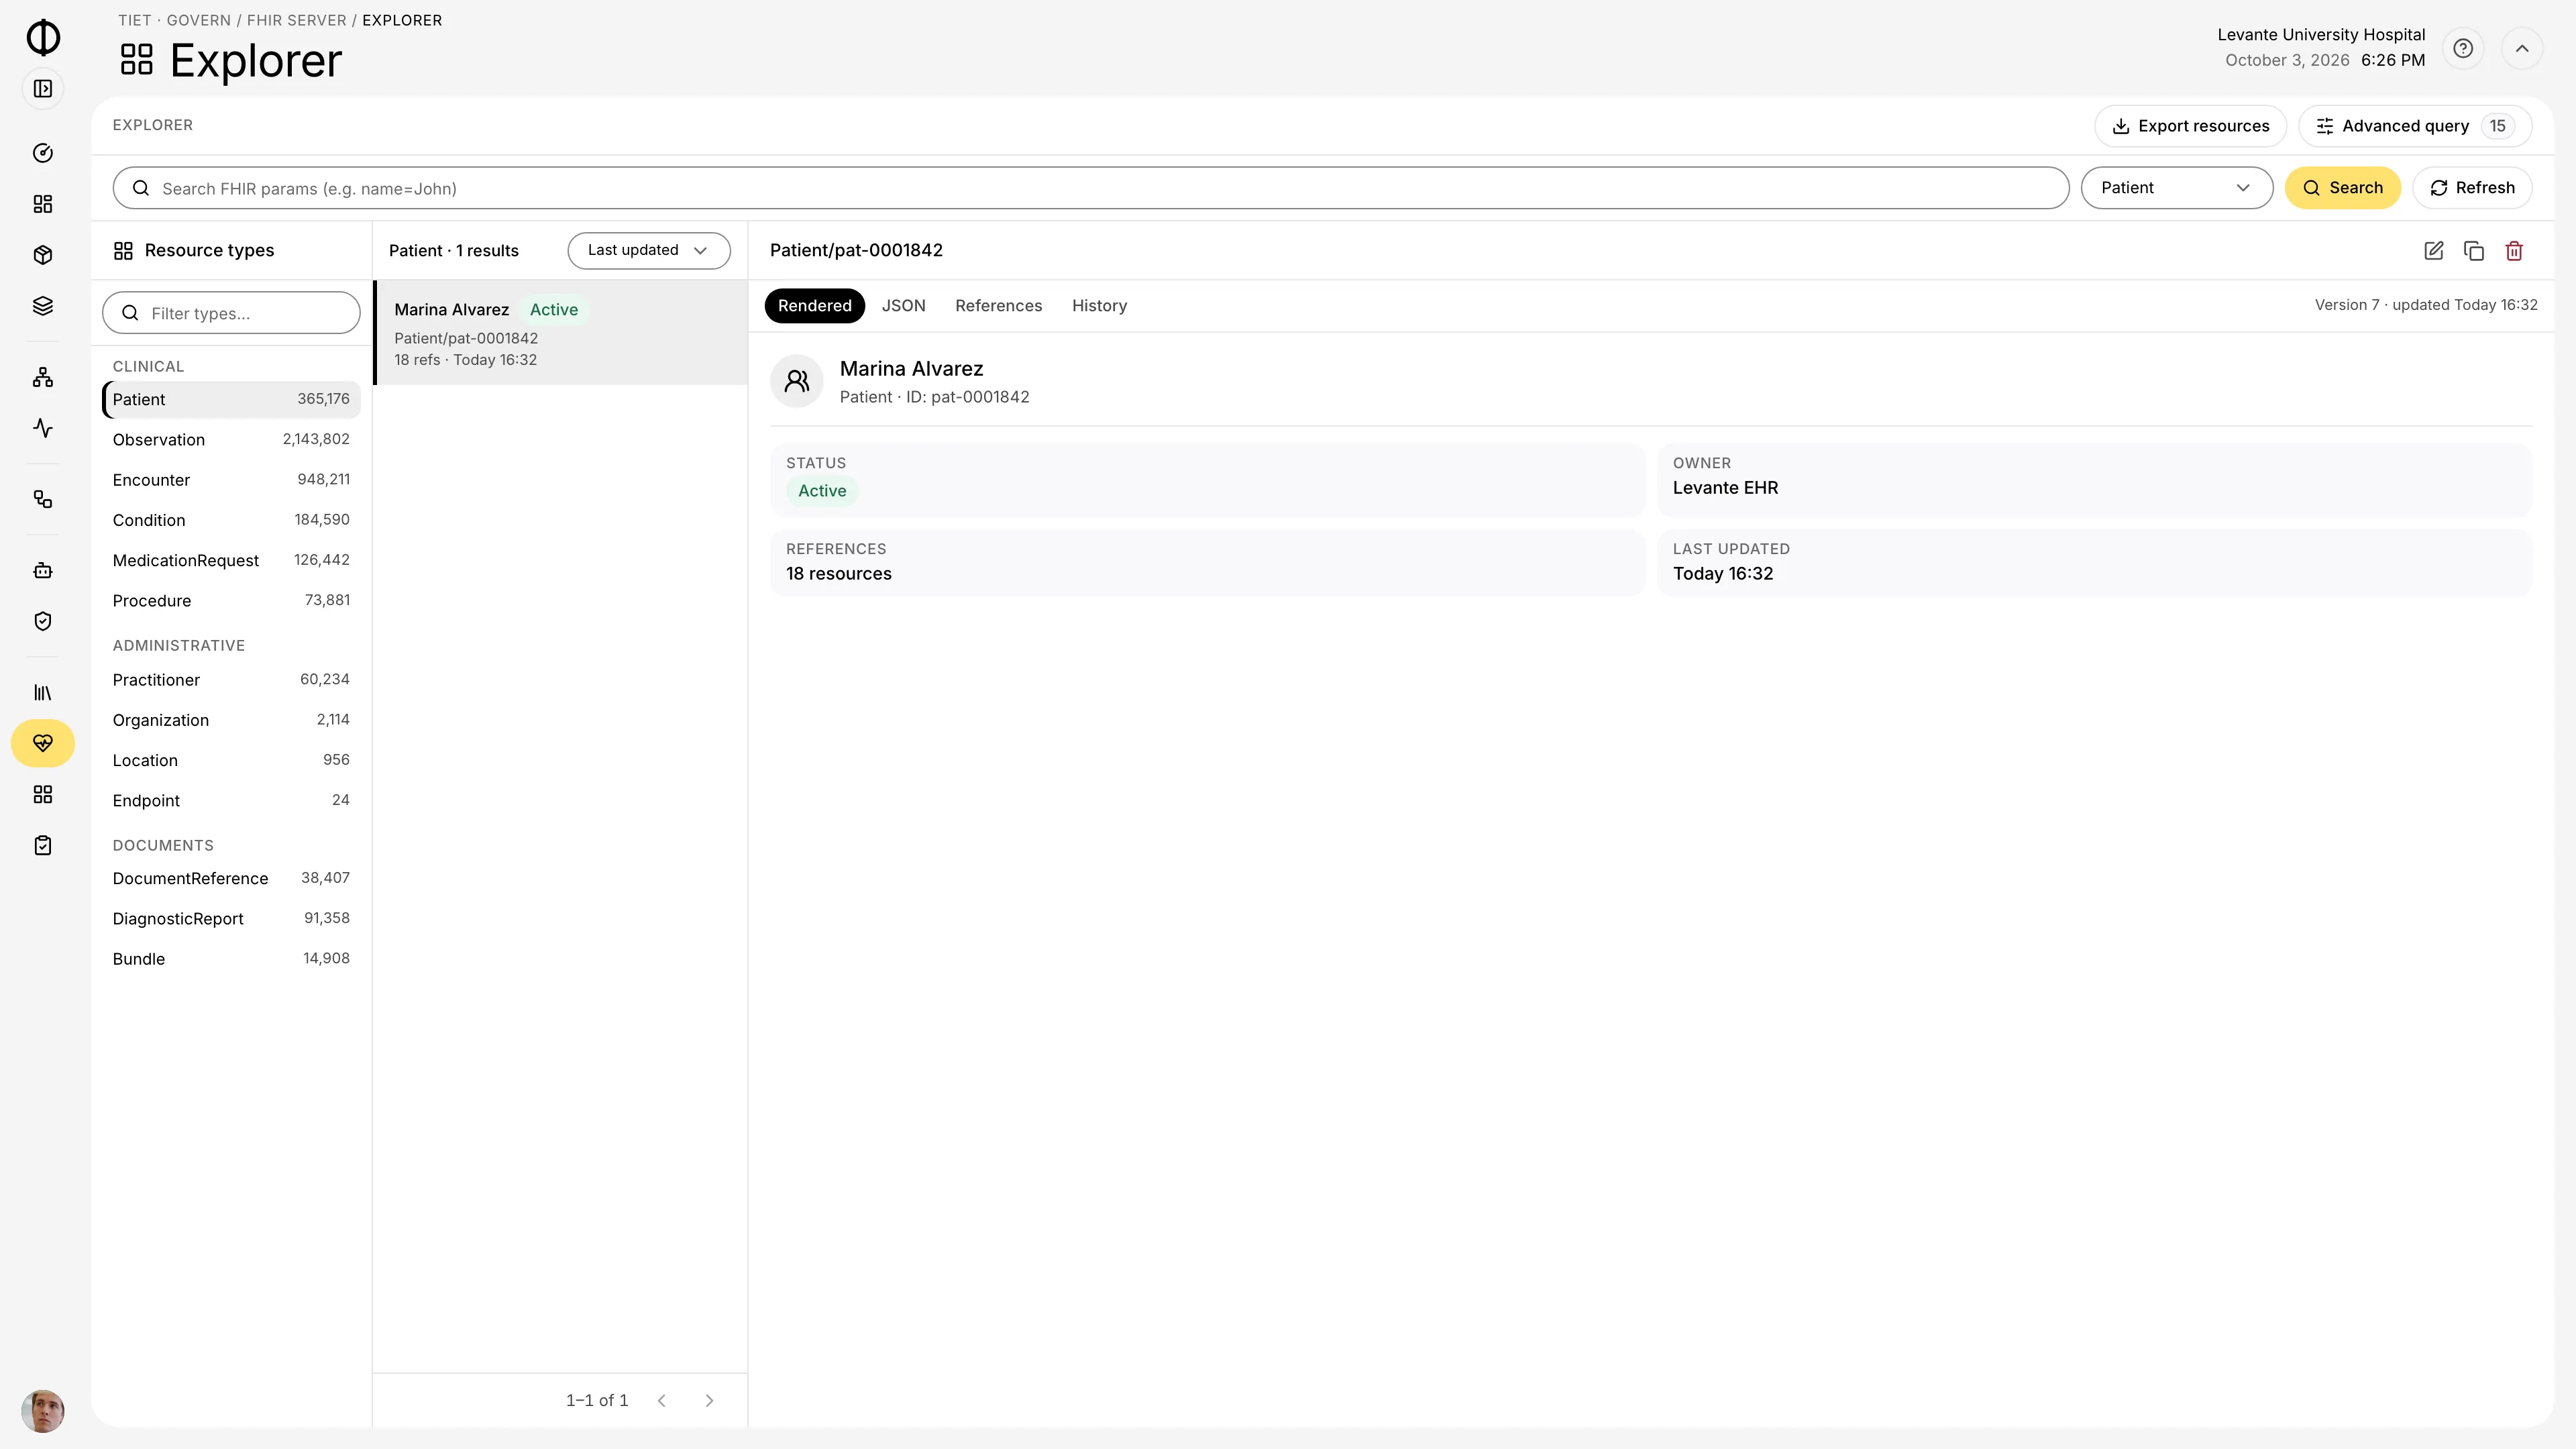Edit the Patient/pat-0001842 resource

[2434, 251]
